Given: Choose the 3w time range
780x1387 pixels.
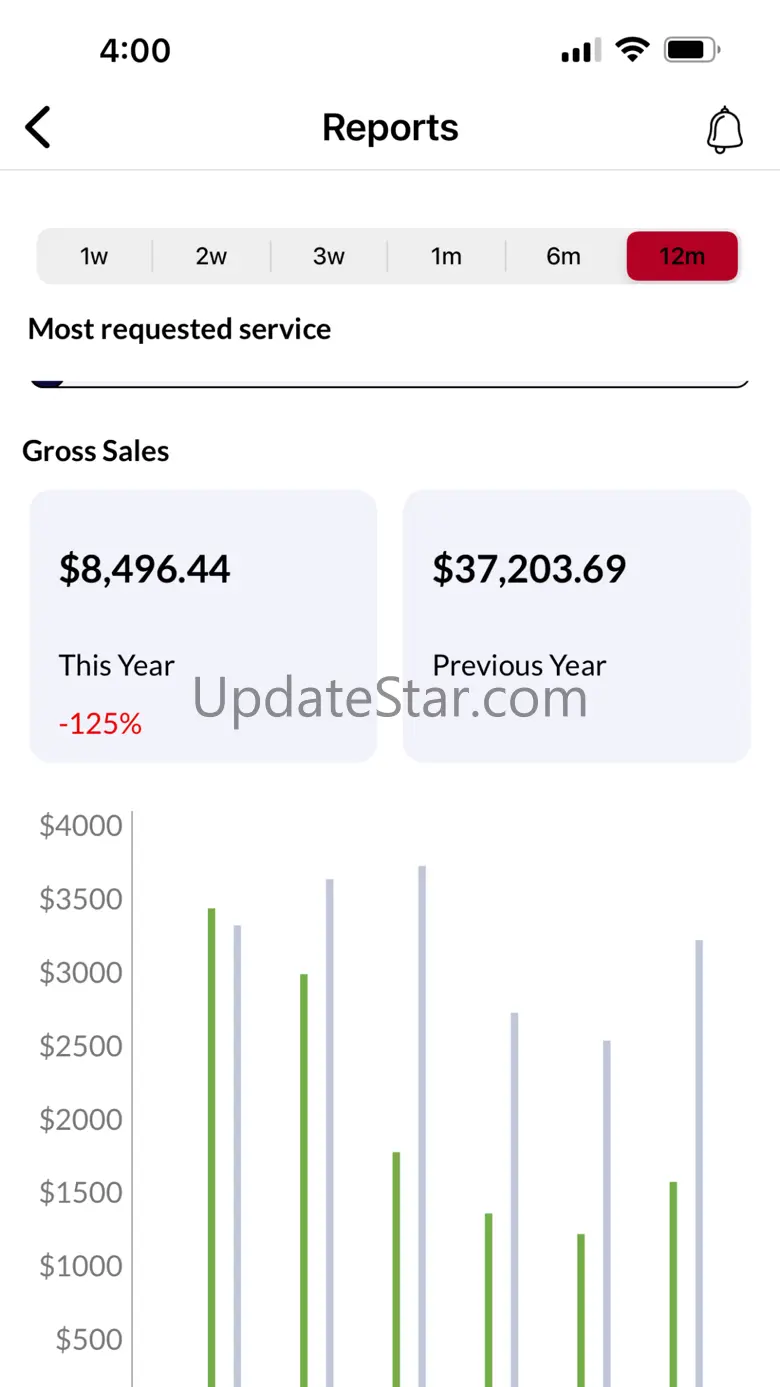Looking at the screenshot, I should [328, 256].
